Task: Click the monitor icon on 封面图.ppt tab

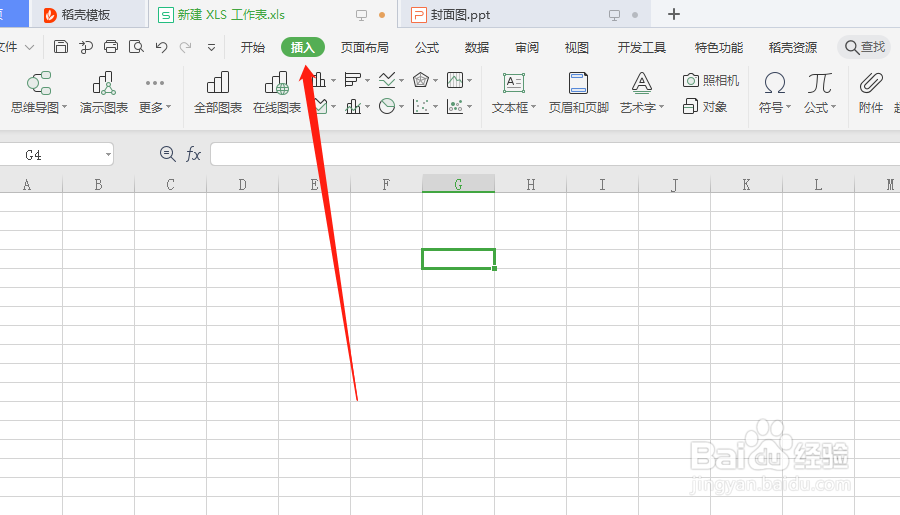Action: 614,16
